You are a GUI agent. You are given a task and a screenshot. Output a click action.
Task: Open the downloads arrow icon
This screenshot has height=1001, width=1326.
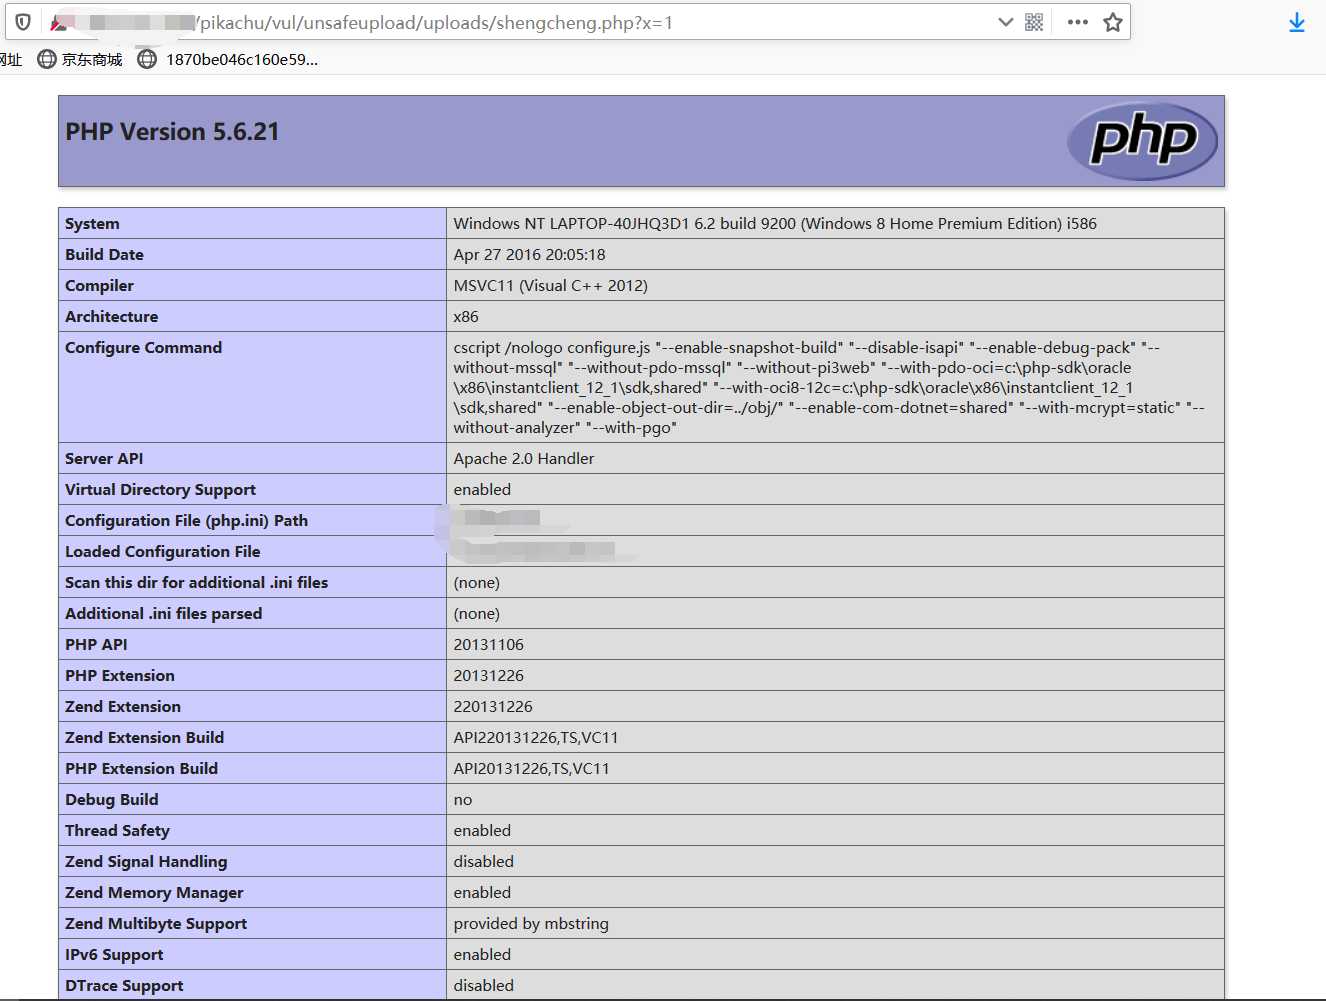(1297, 22)
